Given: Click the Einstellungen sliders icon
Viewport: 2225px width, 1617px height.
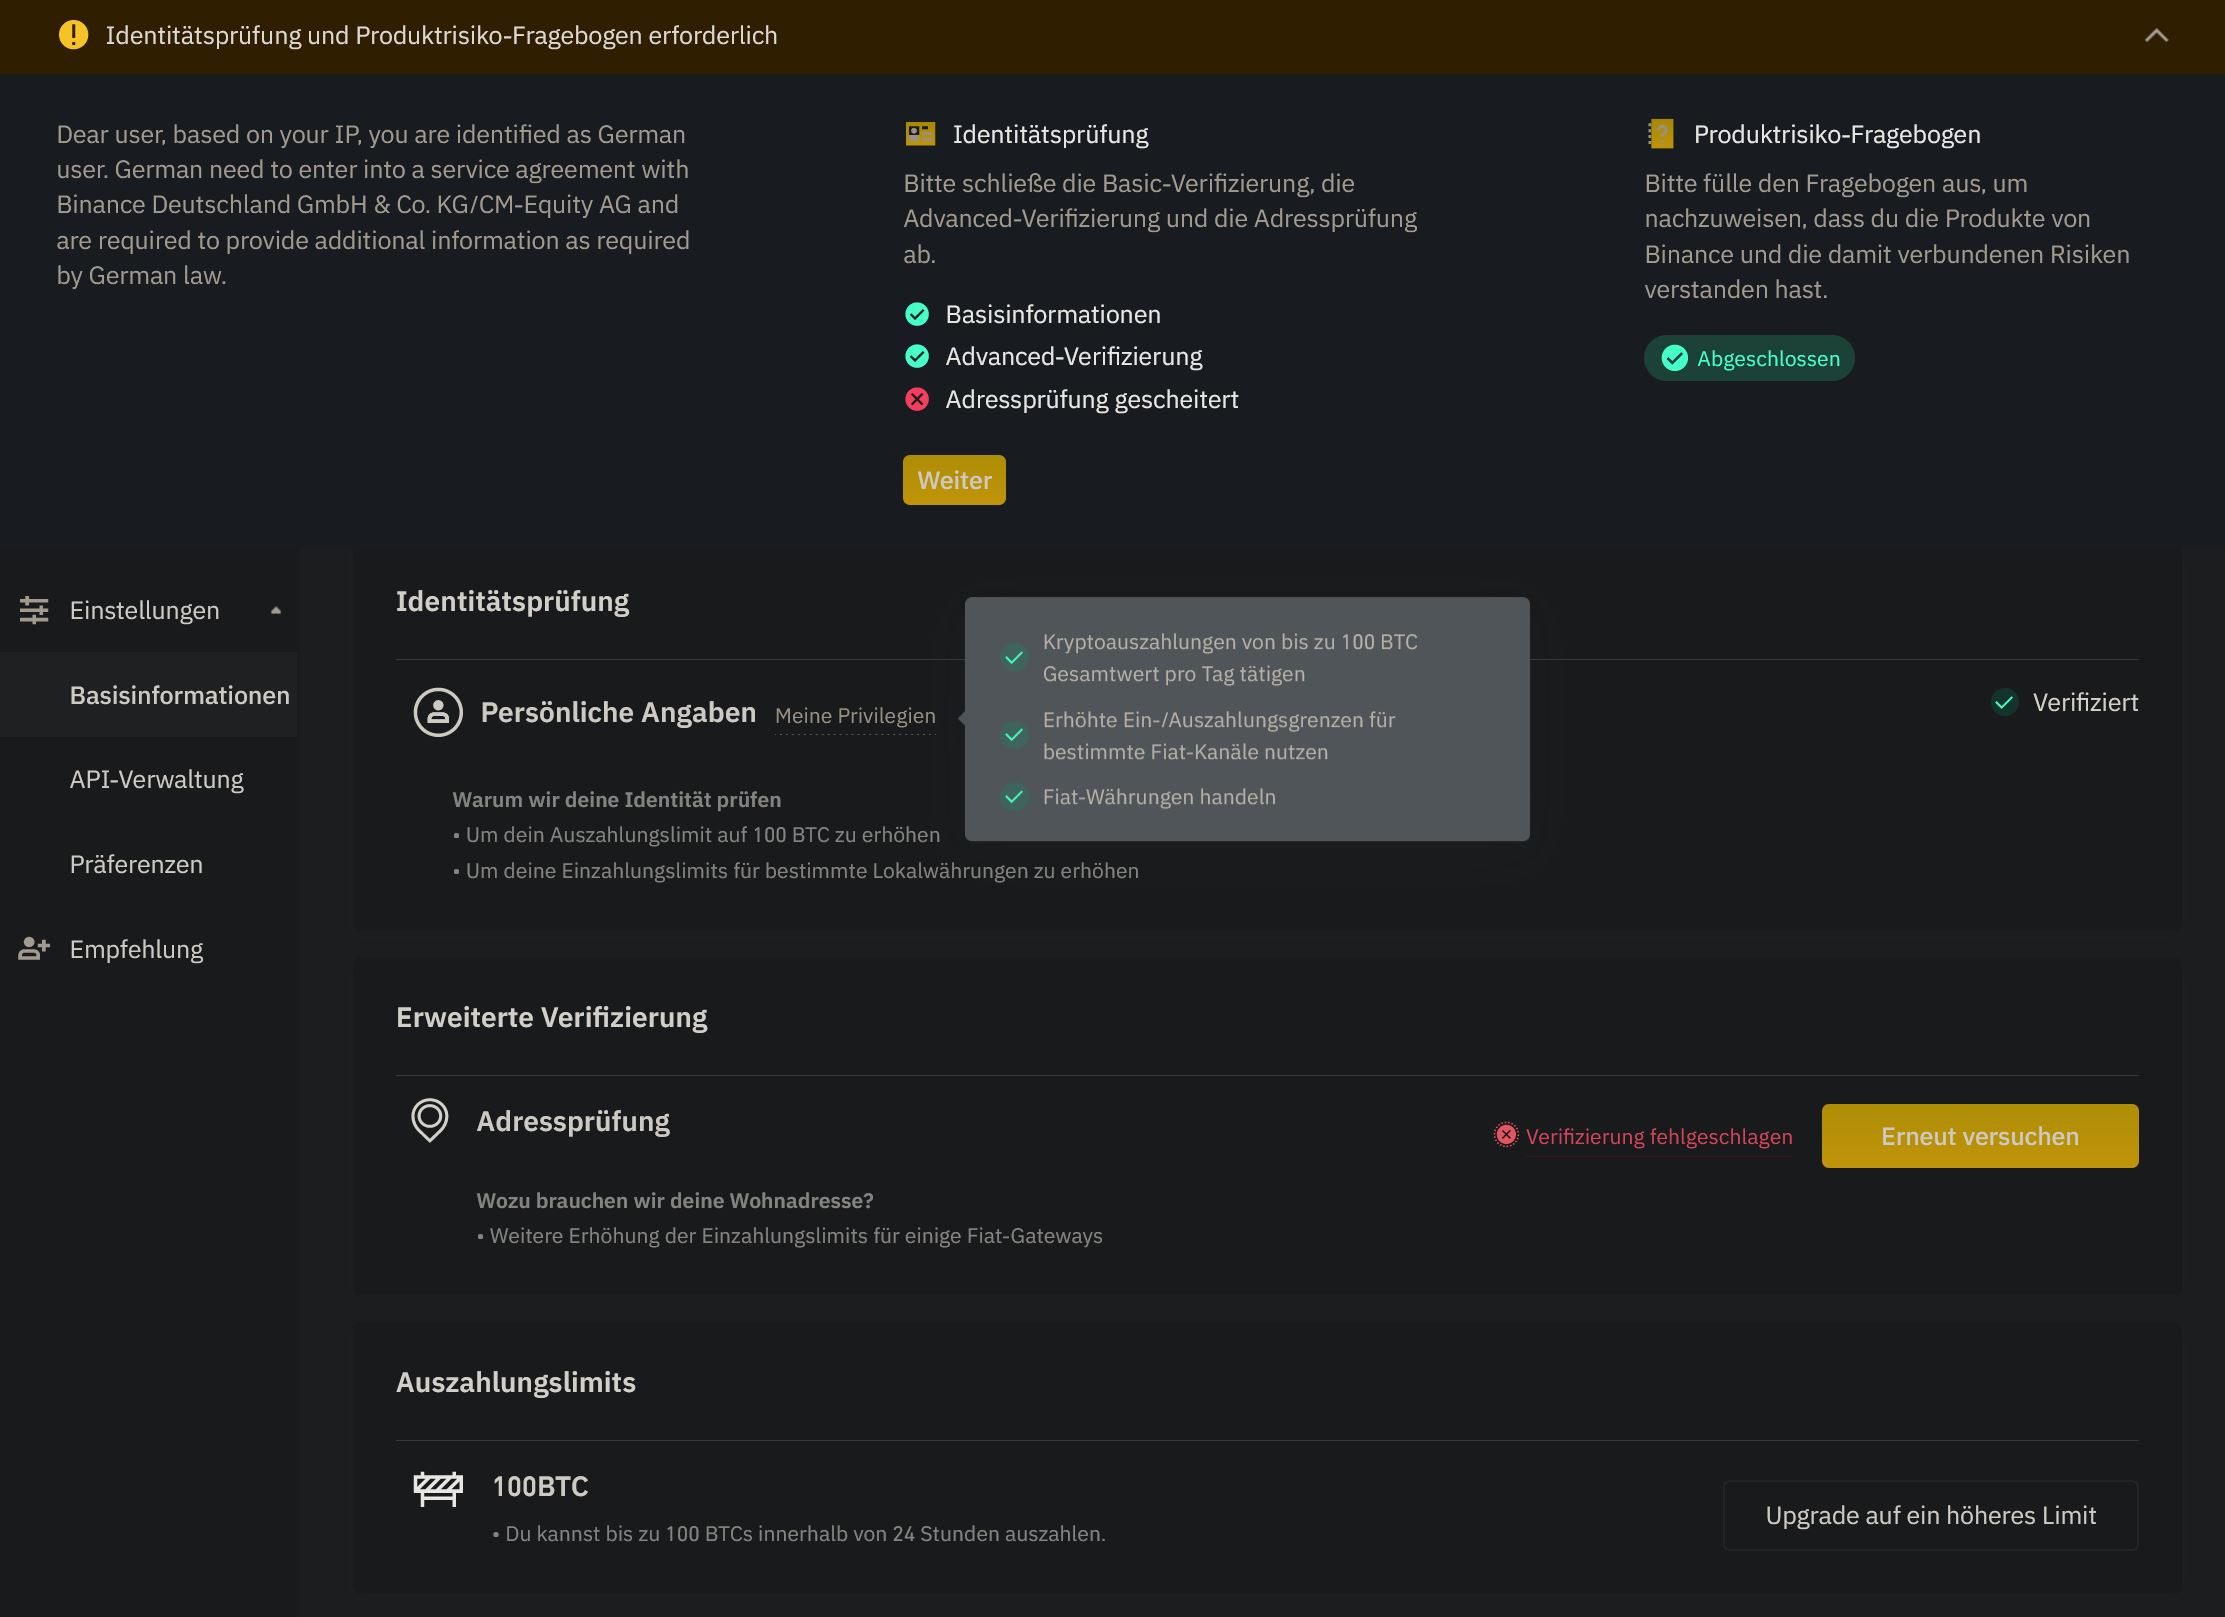Looking at the screenshot, I should [x=34, y=610].
